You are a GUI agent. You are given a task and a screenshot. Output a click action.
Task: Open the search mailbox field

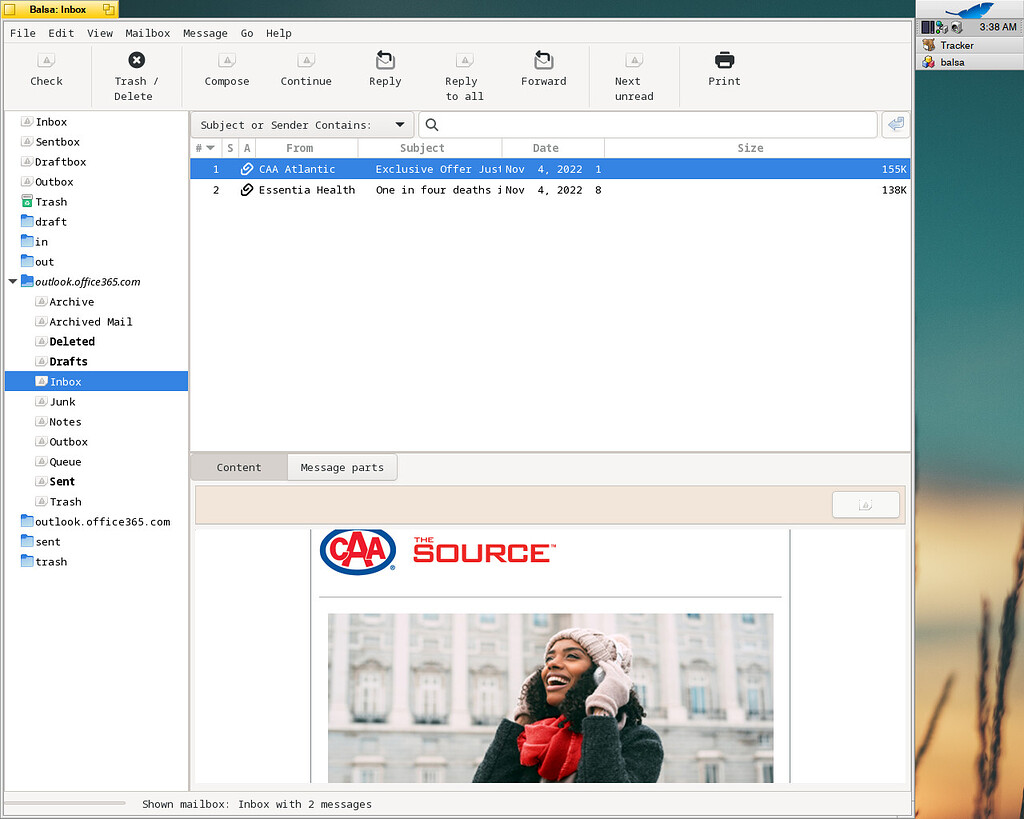pos(650,124)
